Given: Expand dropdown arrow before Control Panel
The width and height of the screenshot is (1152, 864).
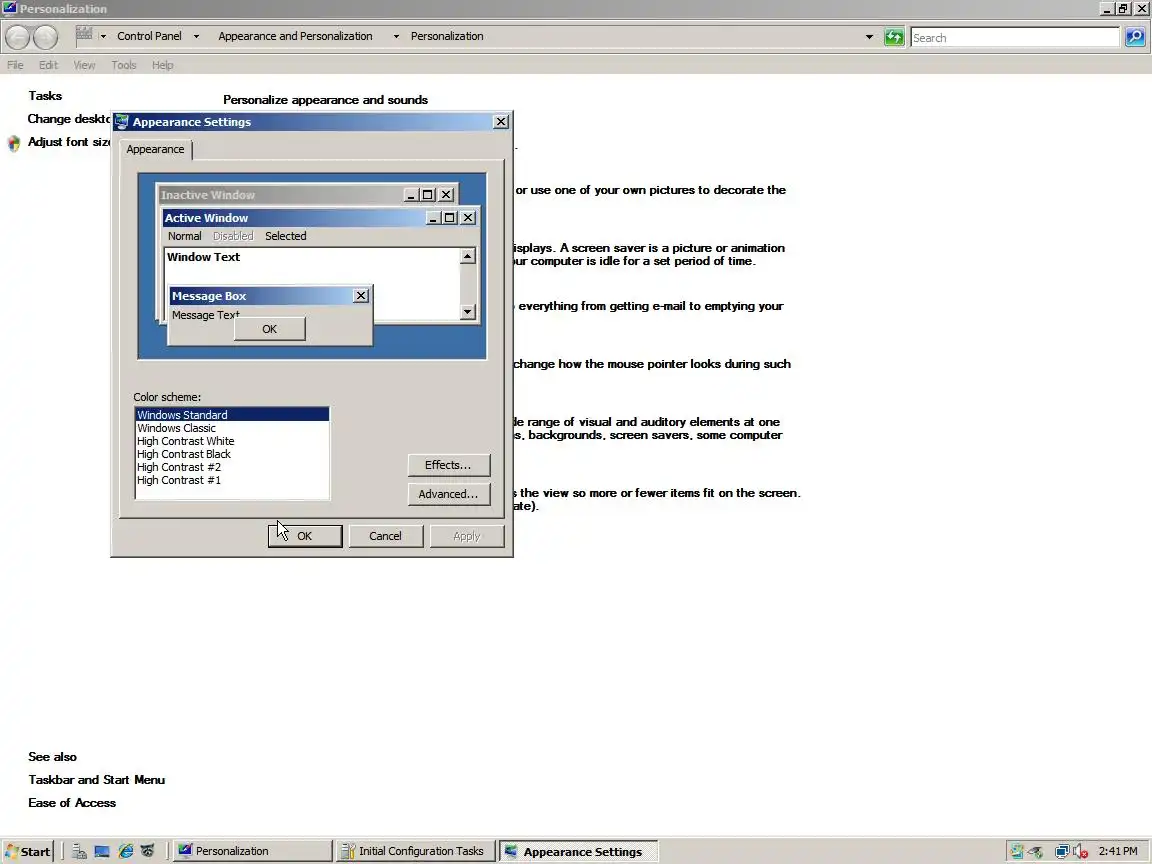Looking at the screenshot, I should tap(103, 37).
